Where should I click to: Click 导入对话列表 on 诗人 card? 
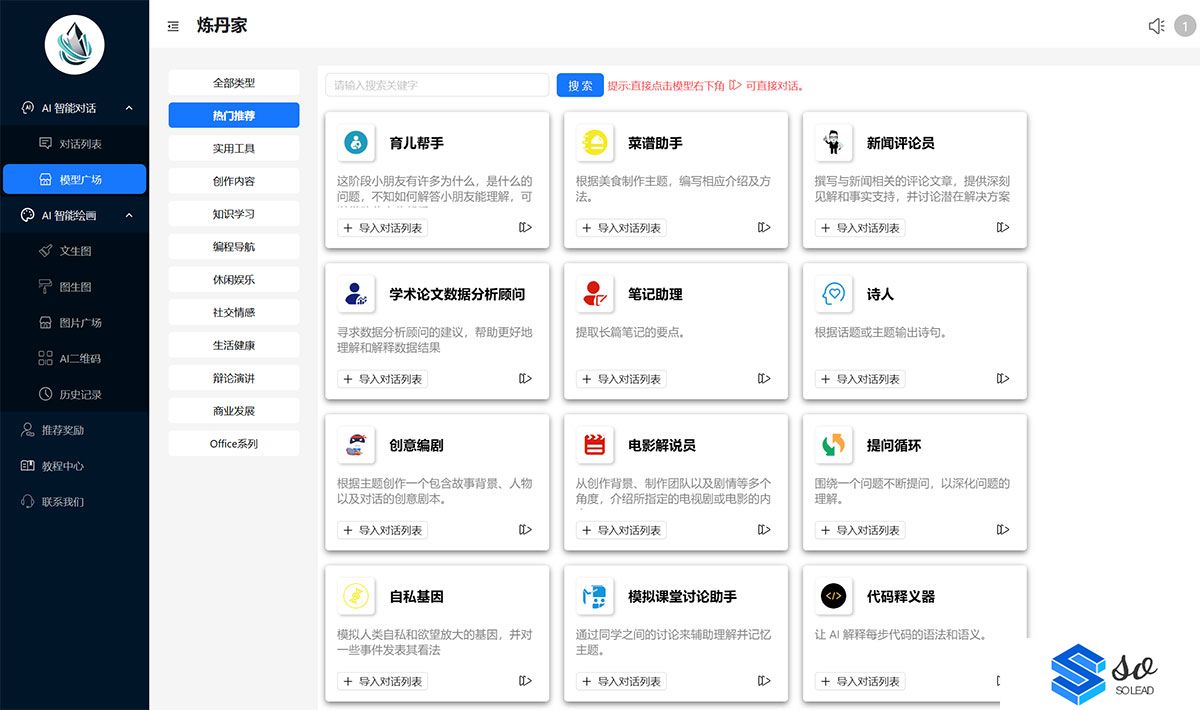[860, 379]
